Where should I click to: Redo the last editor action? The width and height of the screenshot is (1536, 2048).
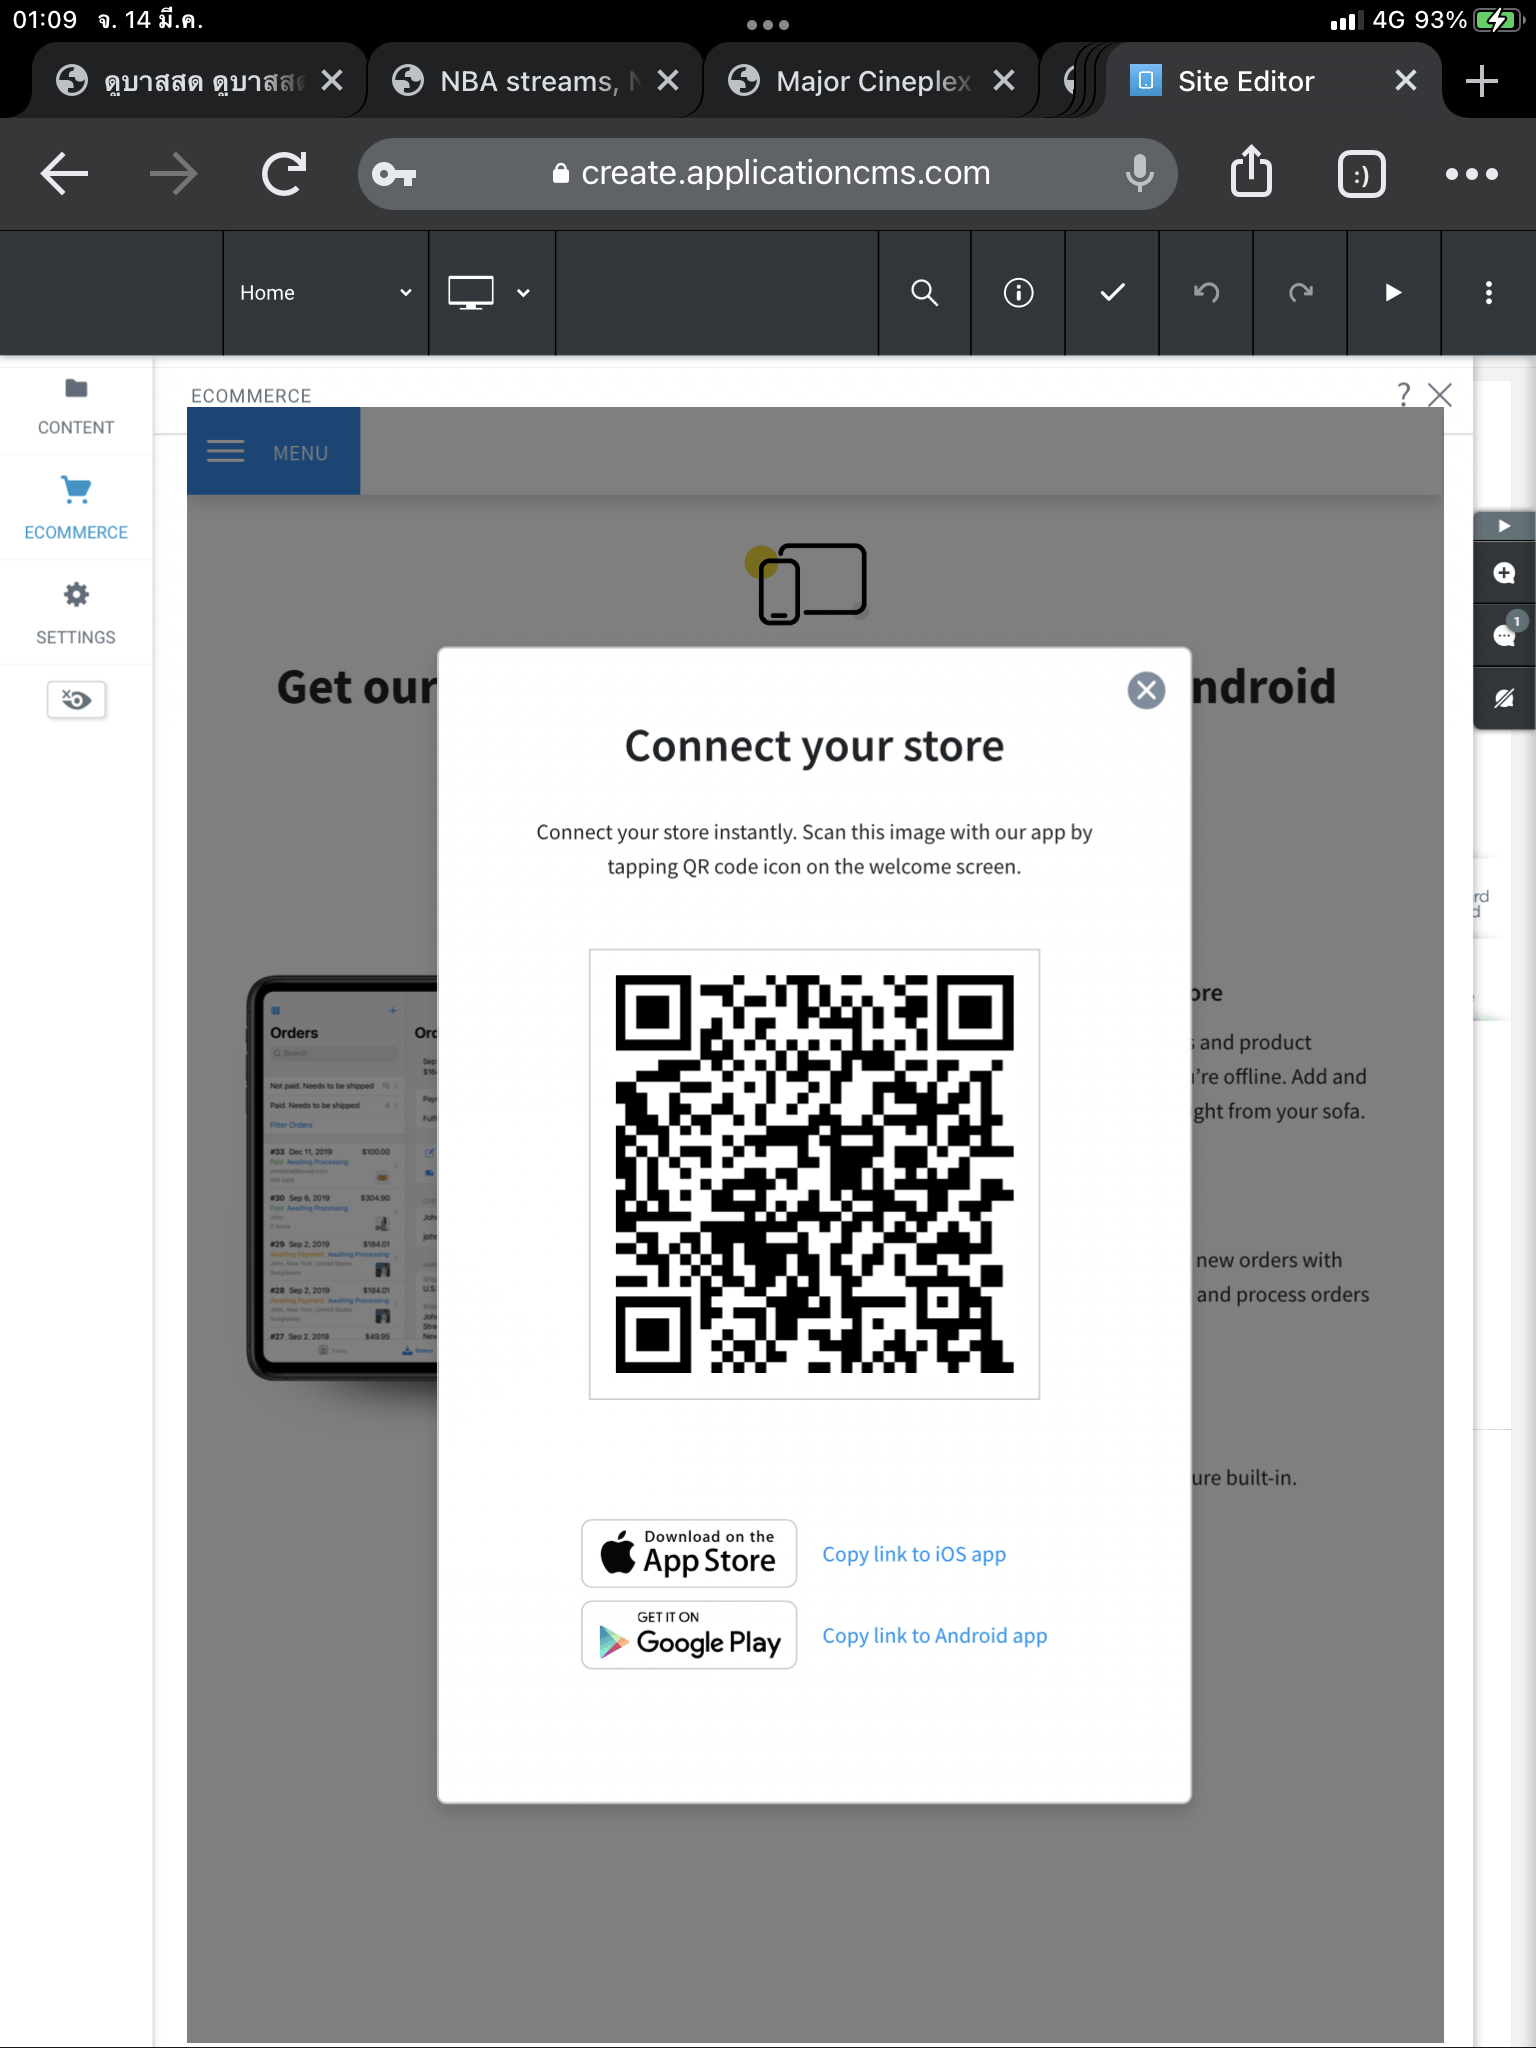click(1301, 293)
